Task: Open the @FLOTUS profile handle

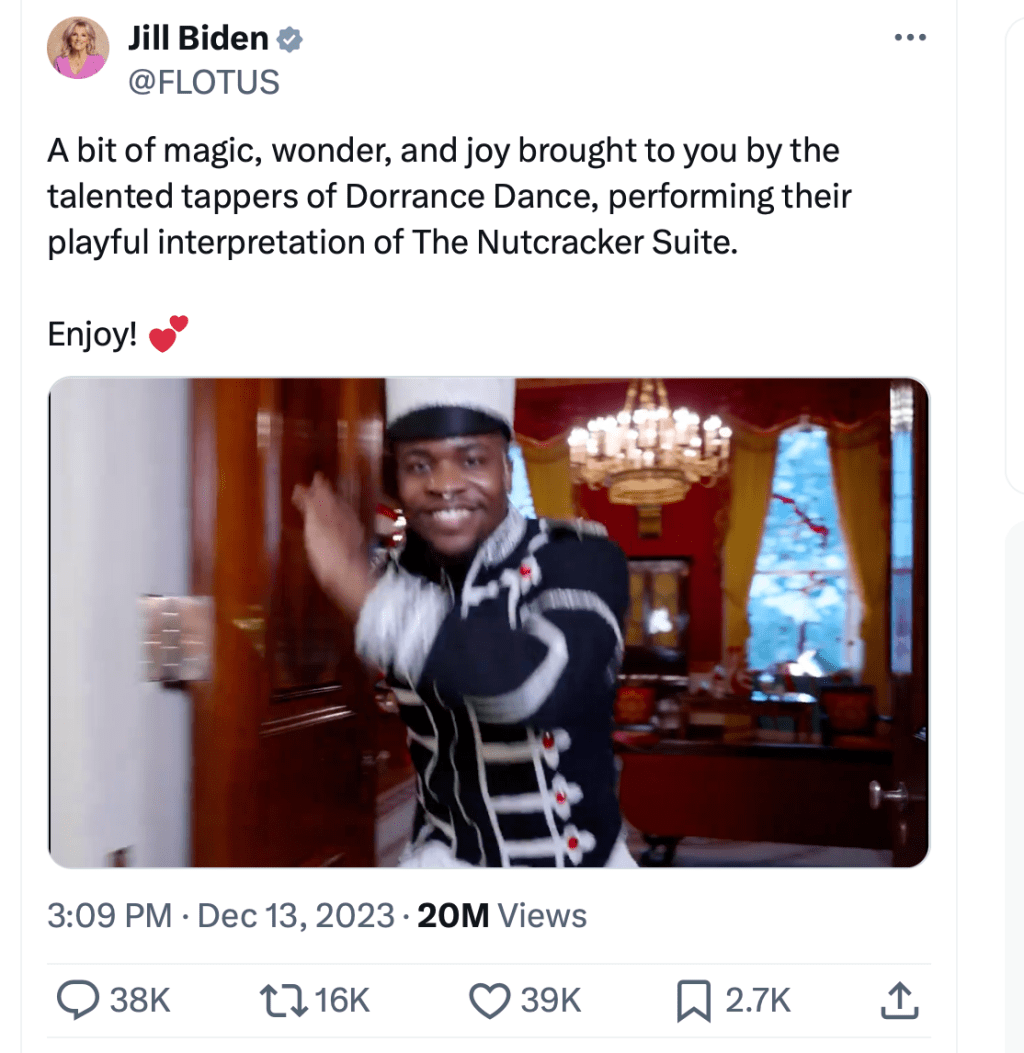Action: coord(205,82)
